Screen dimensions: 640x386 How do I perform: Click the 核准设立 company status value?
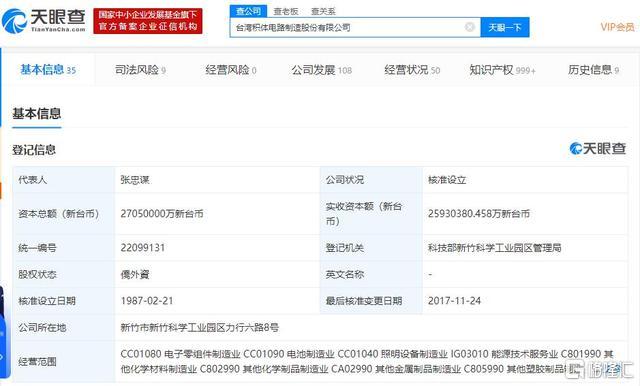coord(447,180)
